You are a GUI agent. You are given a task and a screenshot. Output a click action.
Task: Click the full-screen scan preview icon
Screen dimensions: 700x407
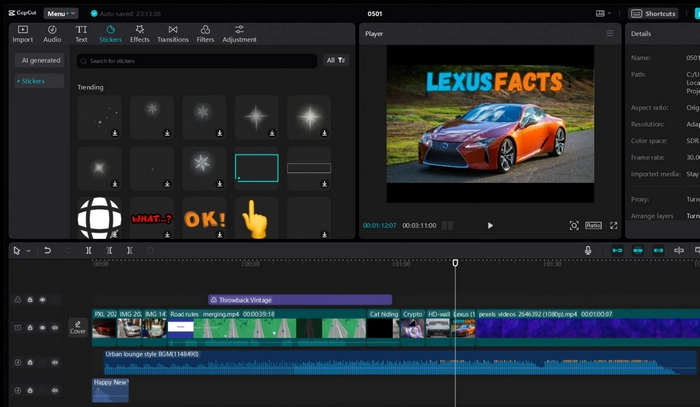574,225
